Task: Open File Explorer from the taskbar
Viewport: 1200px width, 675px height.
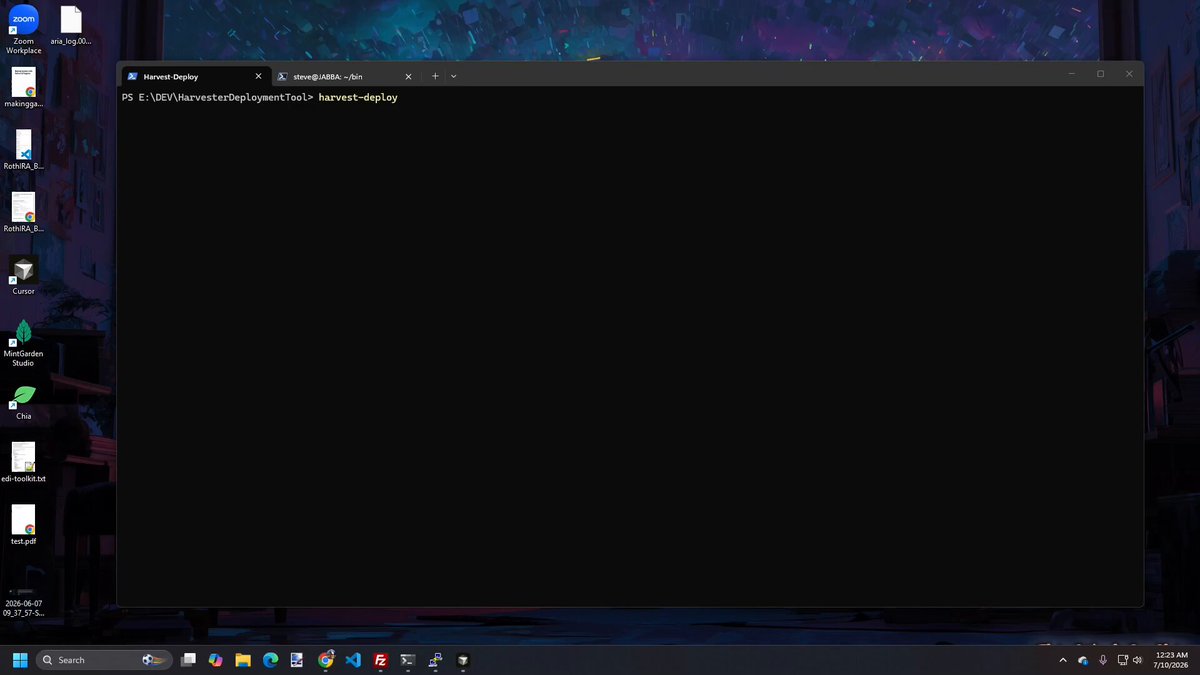Action: tap(242, 660)
